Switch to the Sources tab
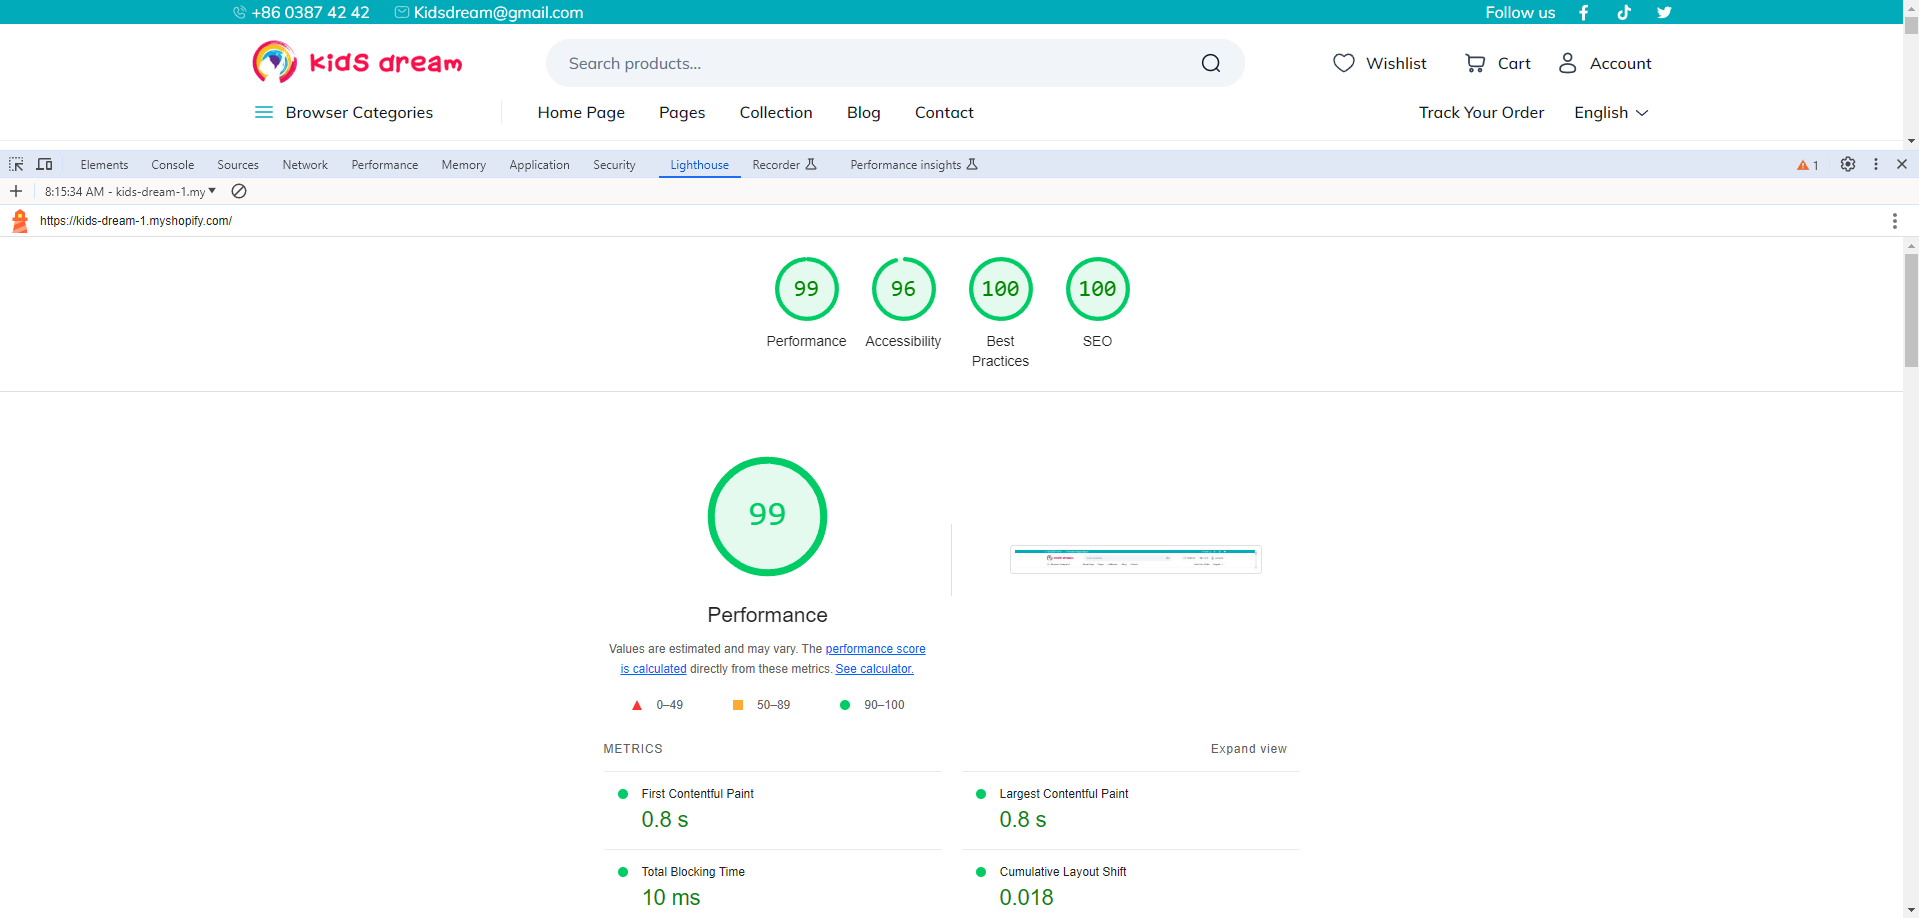 [x=238, y=165]
